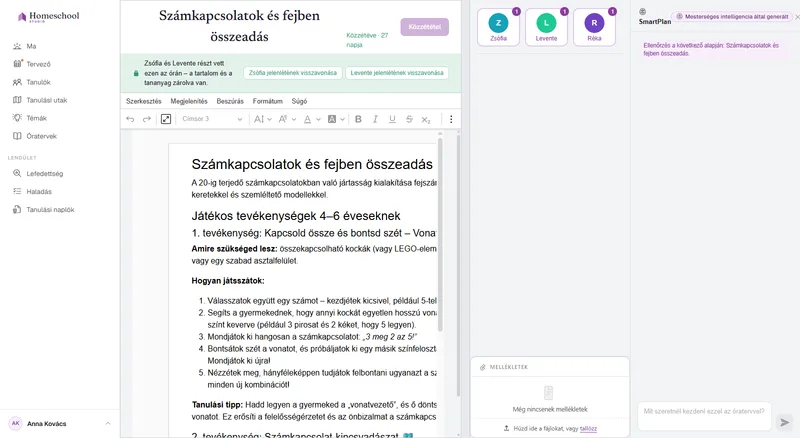Click Levente jelenlétének visszavonása
Viewport: 800px width, 438px height.
397,73
